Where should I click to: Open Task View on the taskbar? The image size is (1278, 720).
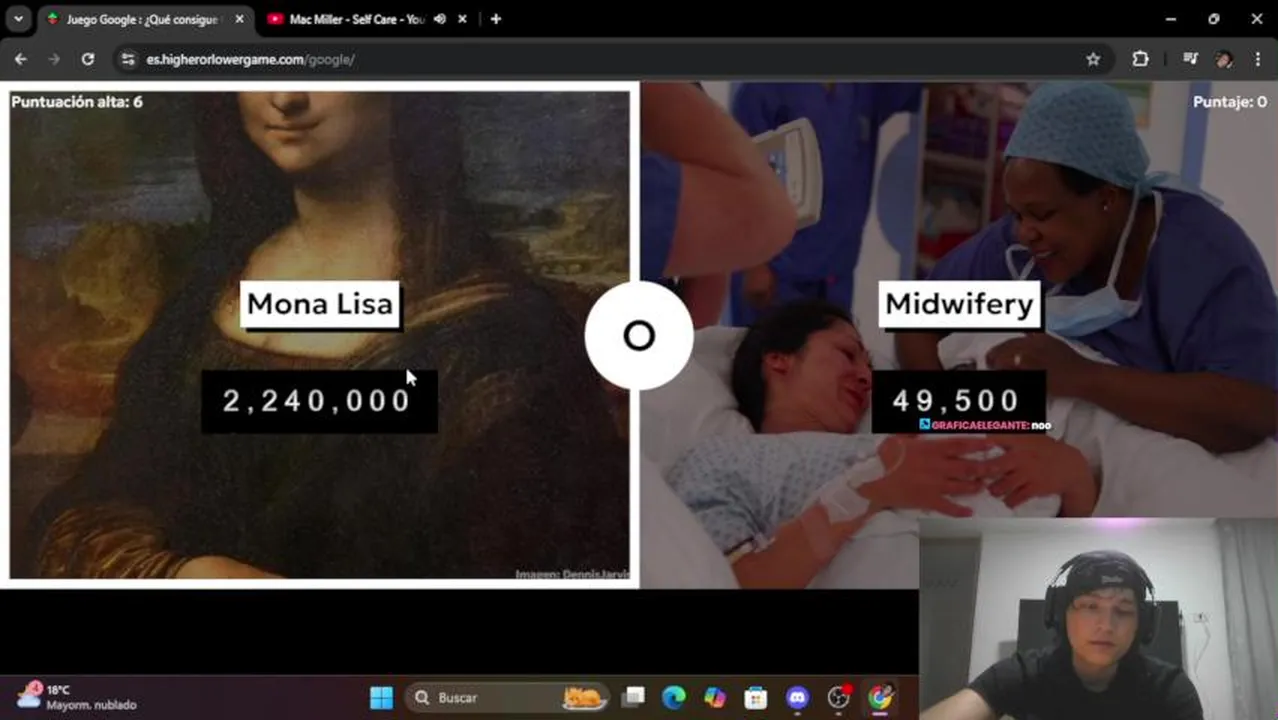coord(633,697)
